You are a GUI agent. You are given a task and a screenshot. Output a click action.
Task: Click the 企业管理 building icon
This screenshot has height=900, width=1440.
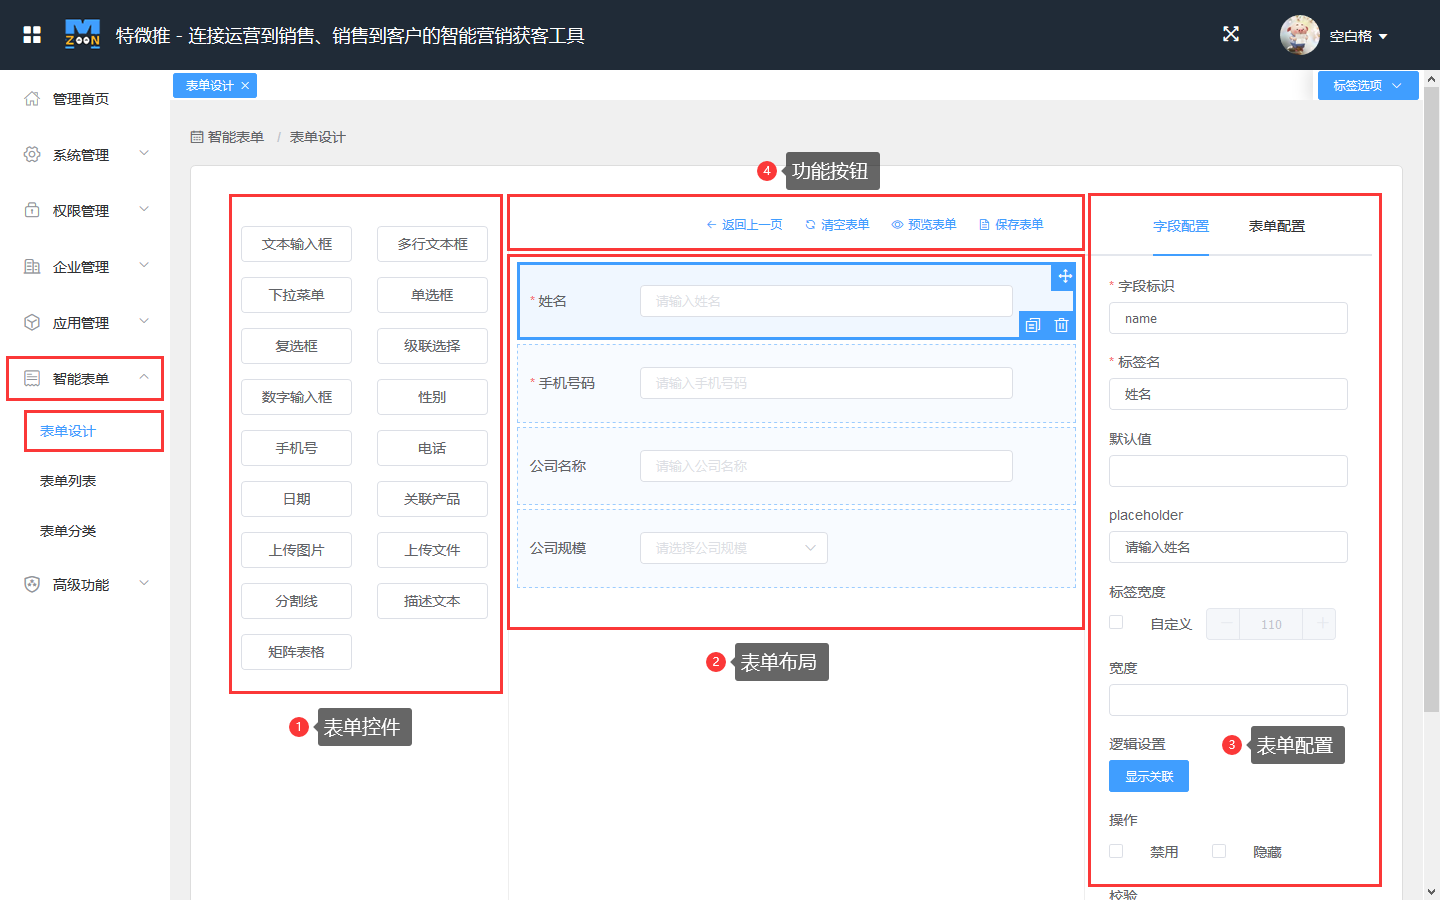32,266
